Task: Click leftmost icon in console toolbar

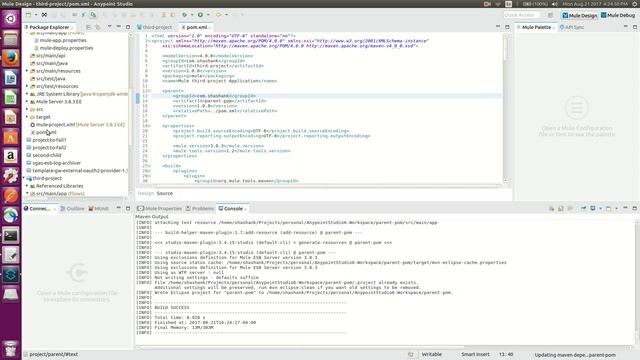Action: point(551,208)
